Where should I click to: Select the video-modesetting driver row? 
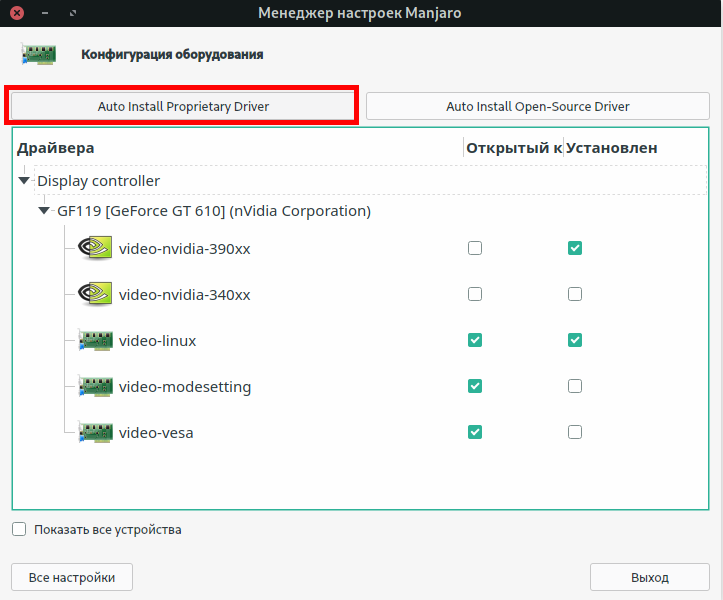(361, 386)
